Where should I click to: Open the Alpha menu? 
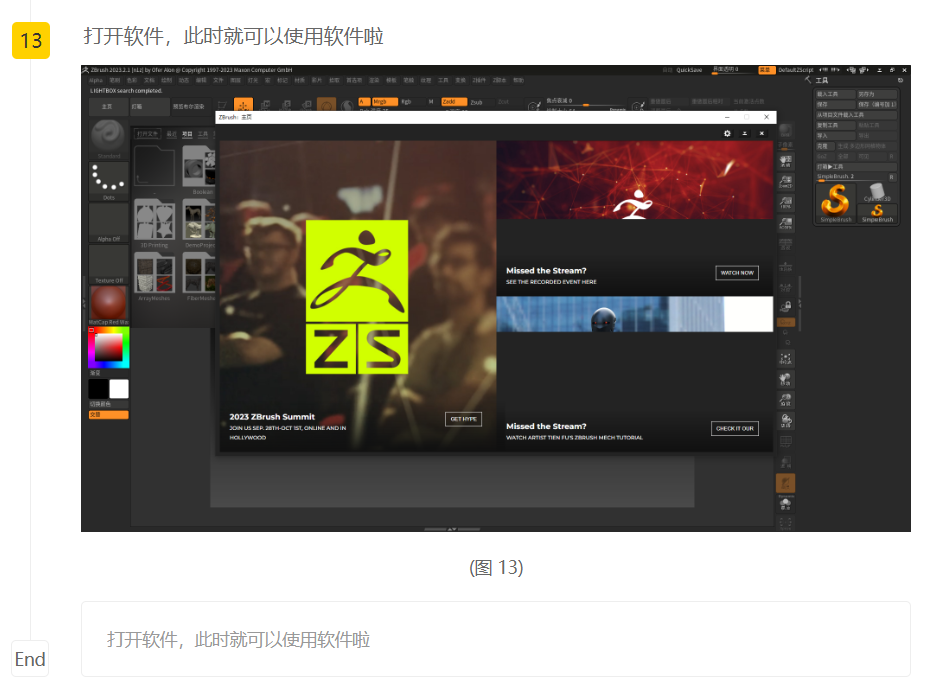(x=95, y=80)
